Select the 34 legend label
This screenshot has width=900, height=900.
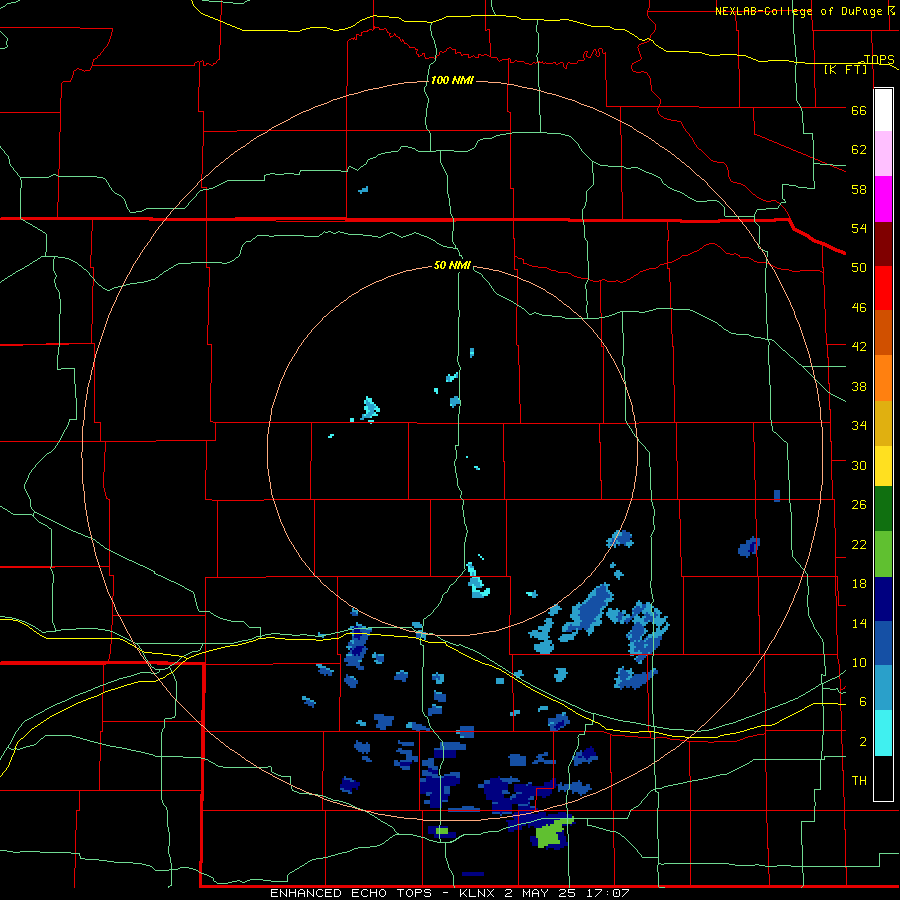(x=859, y=425)
